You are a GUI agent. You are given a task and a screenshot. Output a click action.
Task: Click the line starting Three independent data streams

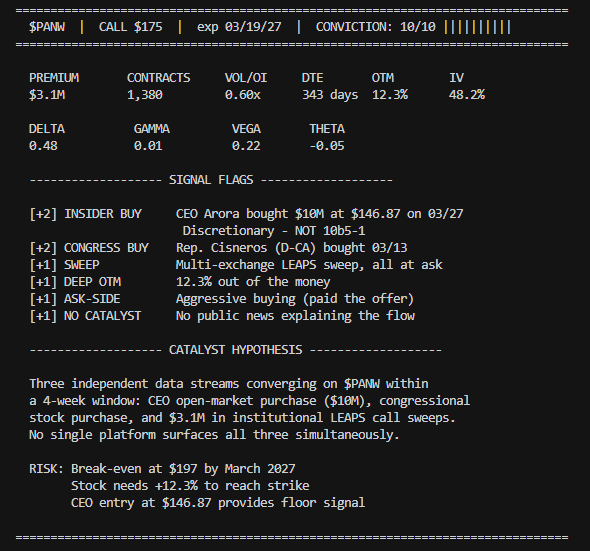[x=229, y=384]
